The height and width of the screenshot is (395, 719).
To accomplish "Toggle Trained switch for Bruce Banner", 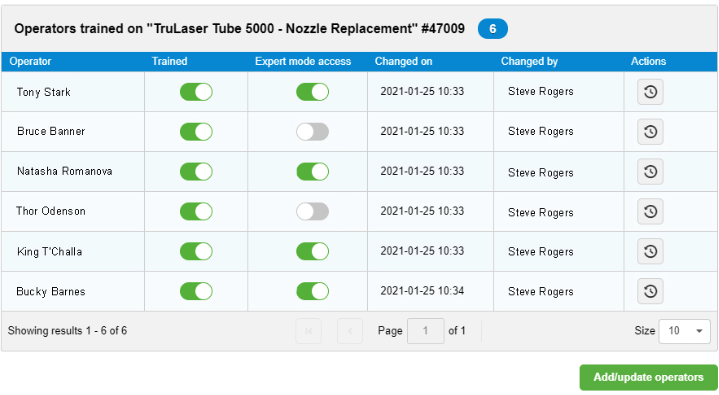I will (196, 132).
